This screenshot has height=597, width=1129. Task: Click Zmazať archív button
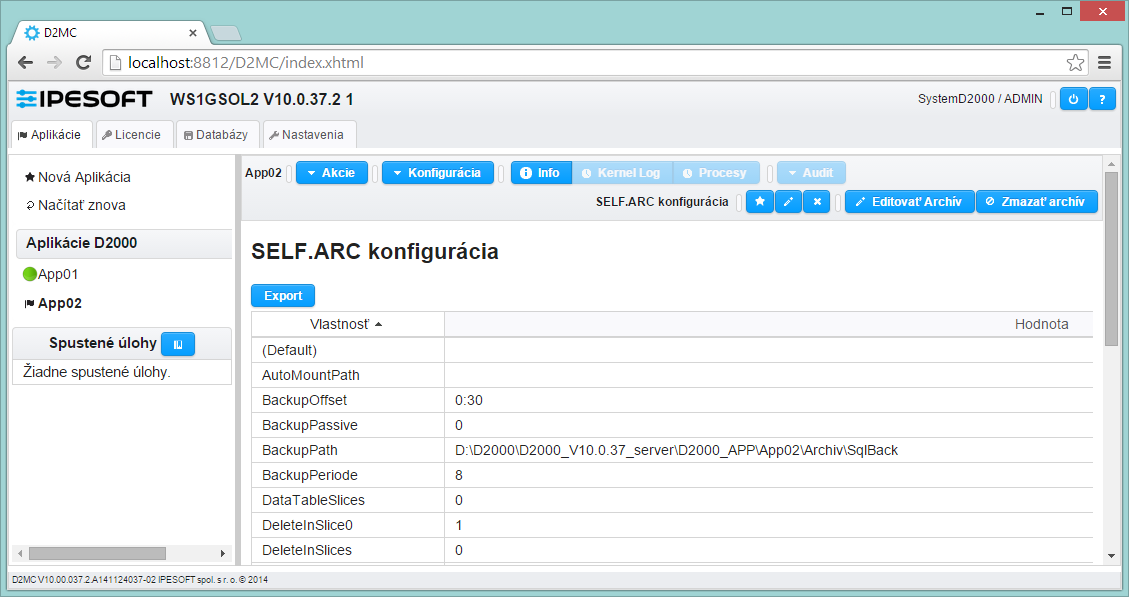tap(1036, 202)
